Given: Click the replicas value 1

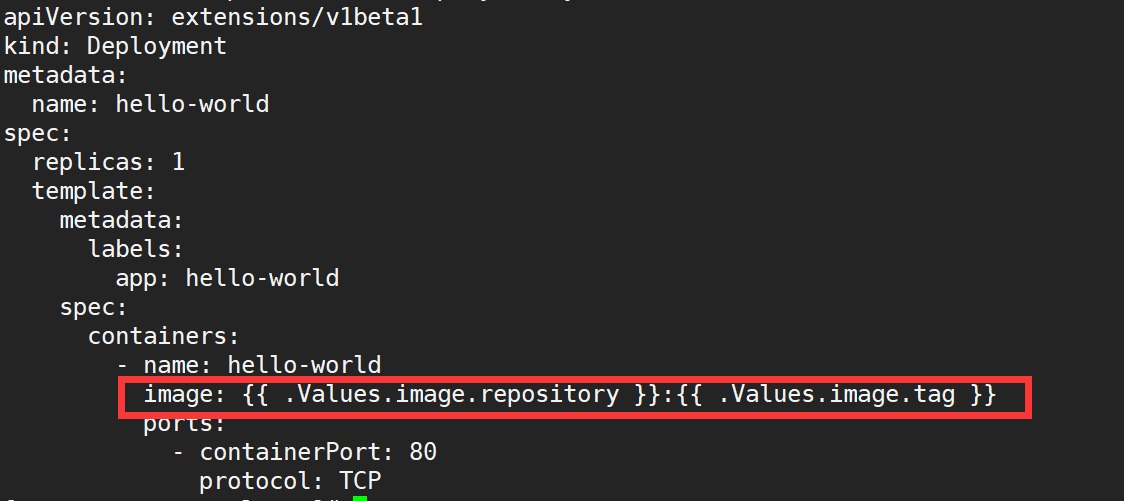Looking at the screenshot, I should 178,162.
